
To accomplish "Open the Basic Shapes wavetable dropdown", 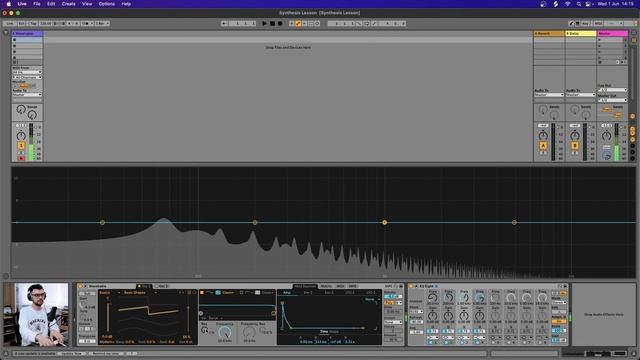I will (141, 293).
